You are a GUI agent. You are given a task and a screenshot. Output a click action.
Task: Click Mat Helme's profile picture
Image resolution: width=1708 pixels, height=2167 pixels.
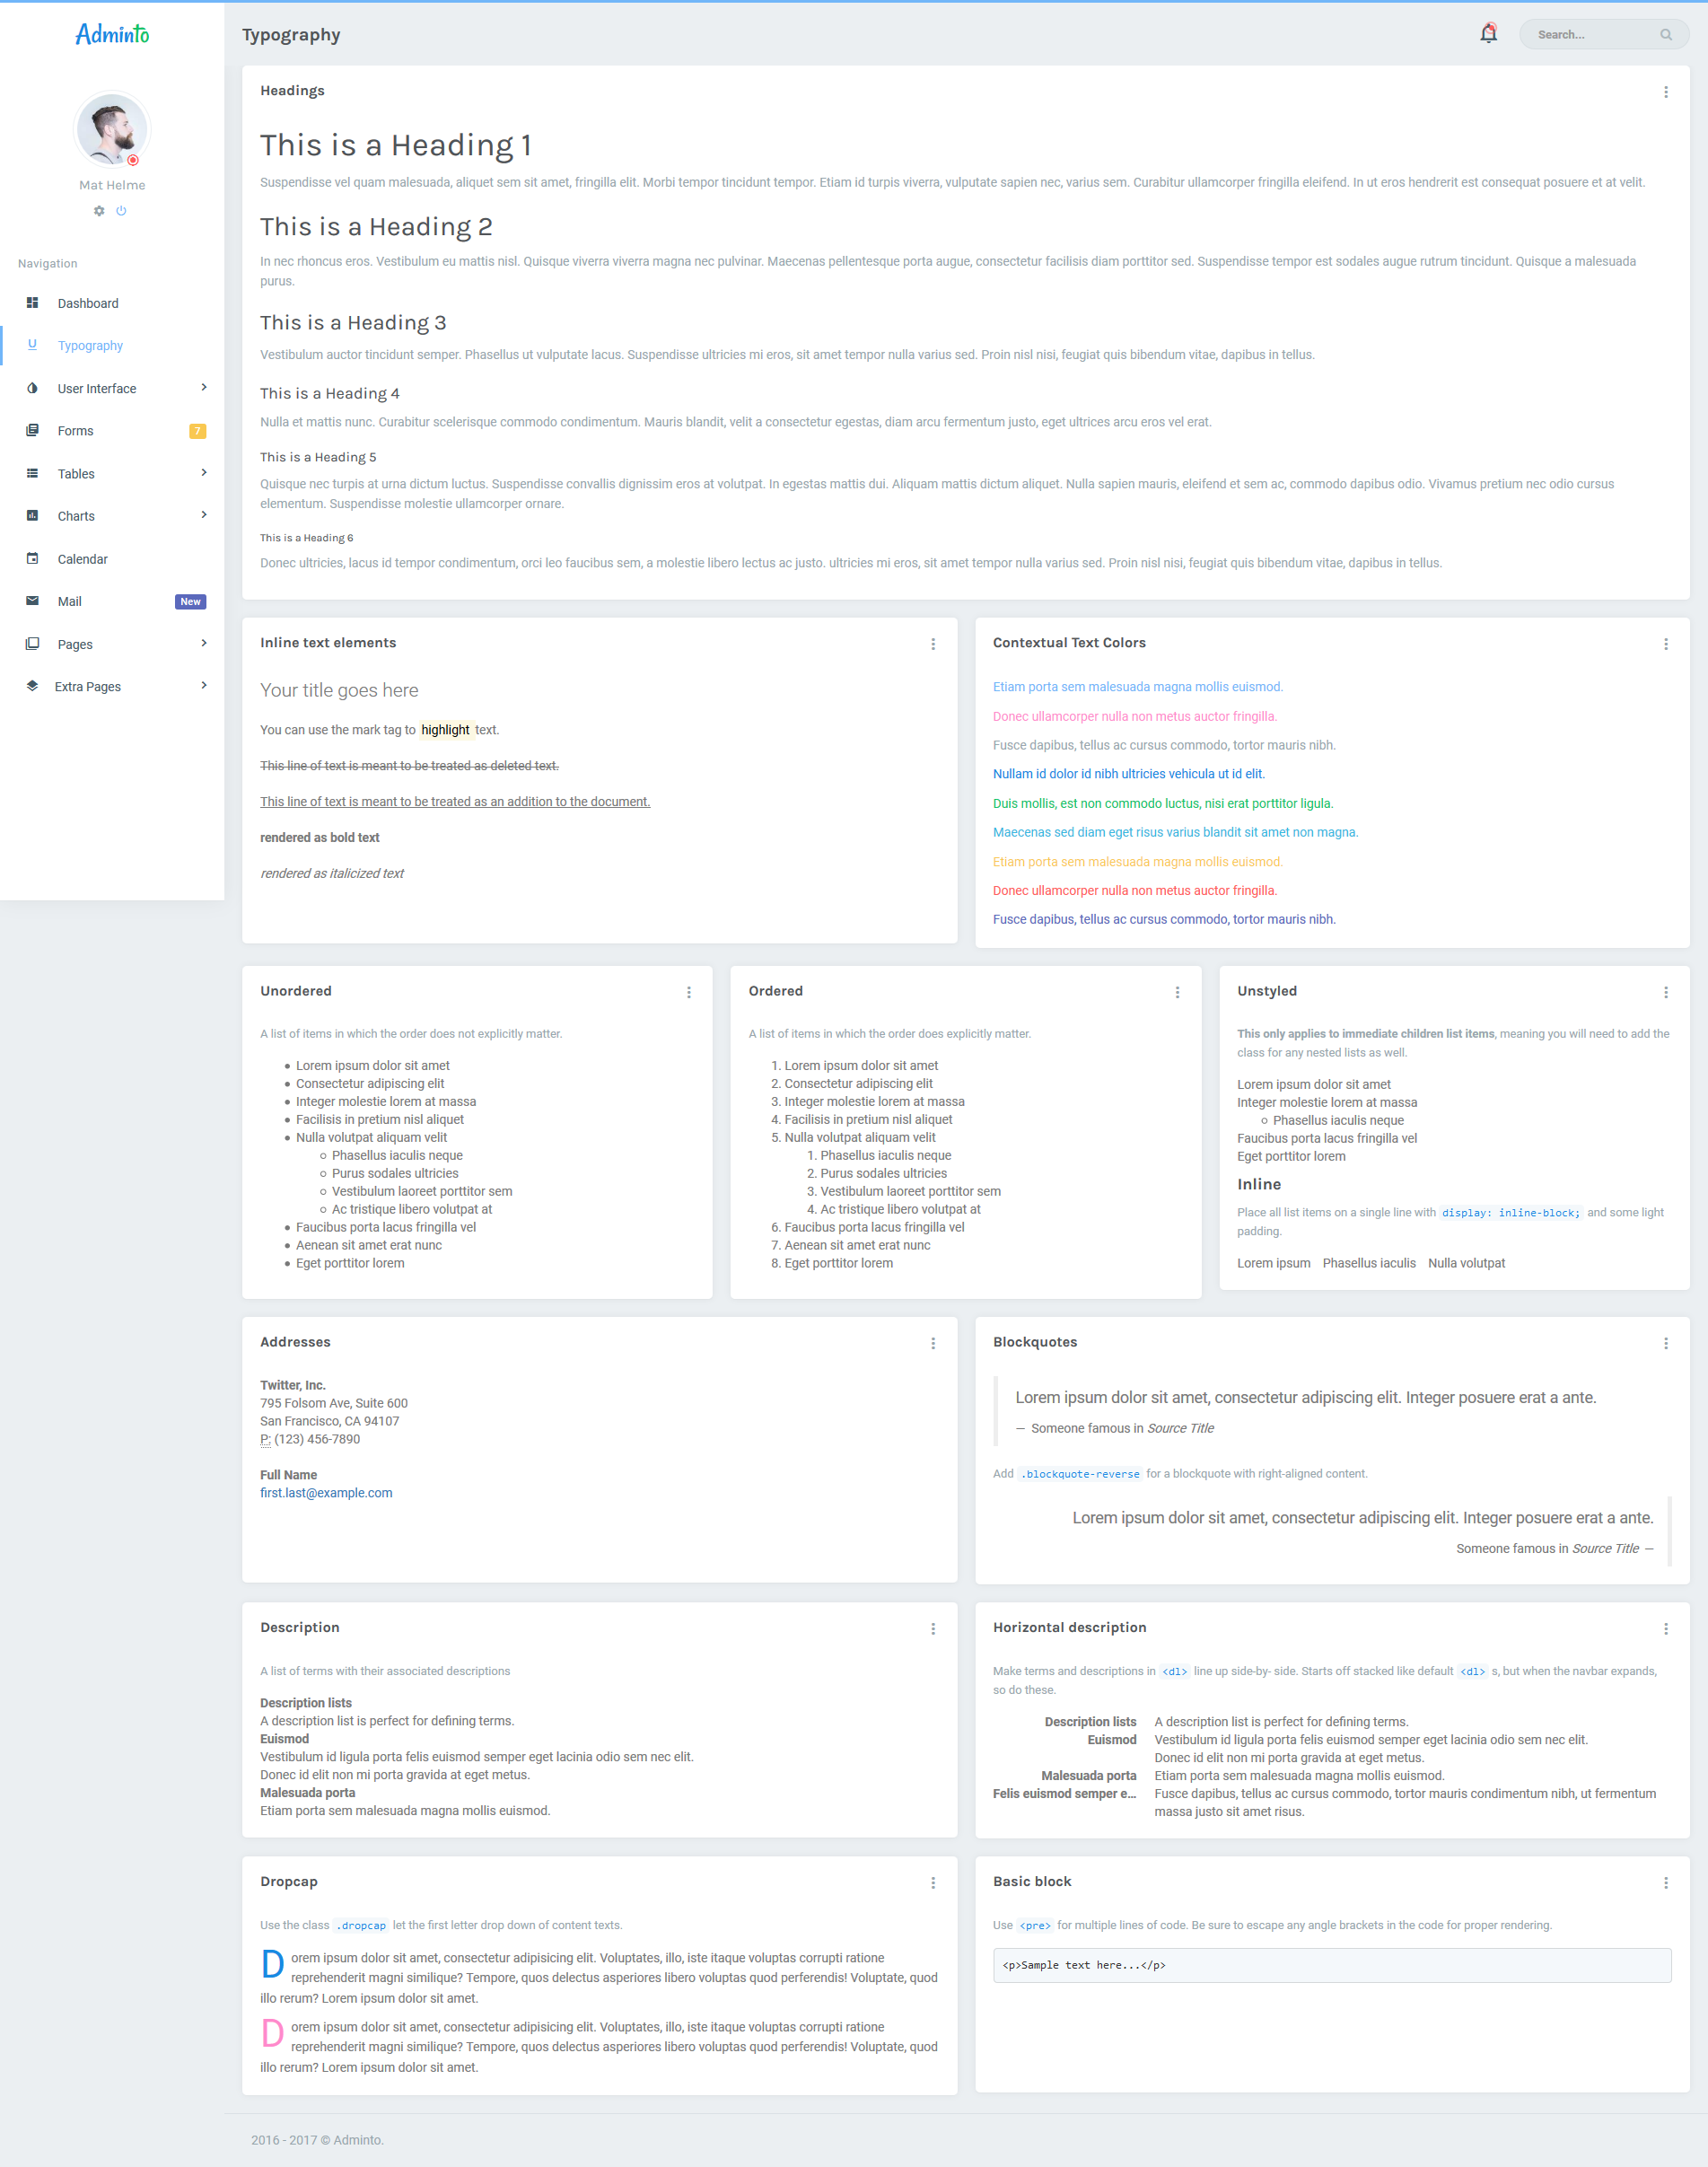point(111,129)
